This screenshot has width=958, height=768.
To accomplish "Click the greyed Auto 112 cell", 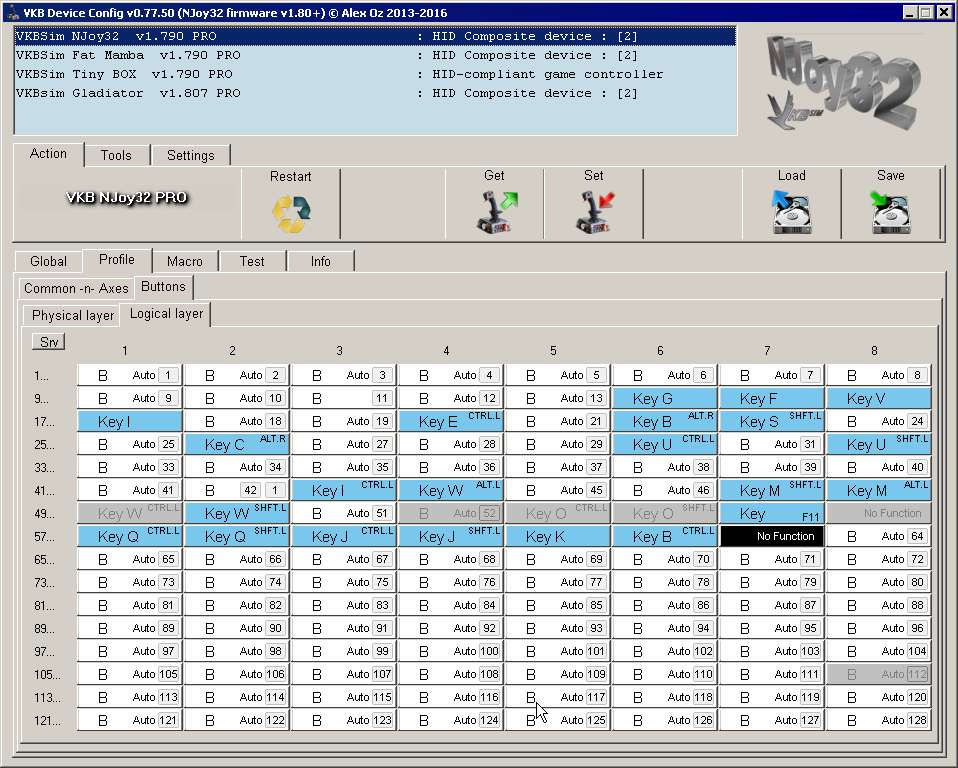I will (879, 674).
